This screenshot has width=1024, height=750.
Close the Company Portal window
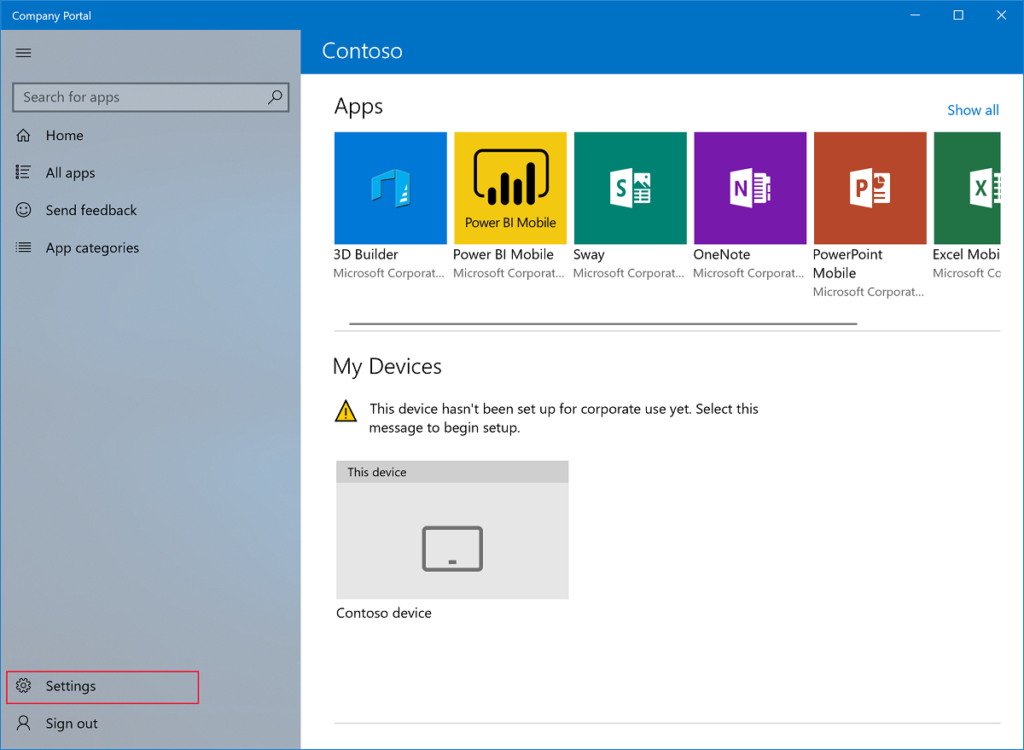coord(1001,15)
